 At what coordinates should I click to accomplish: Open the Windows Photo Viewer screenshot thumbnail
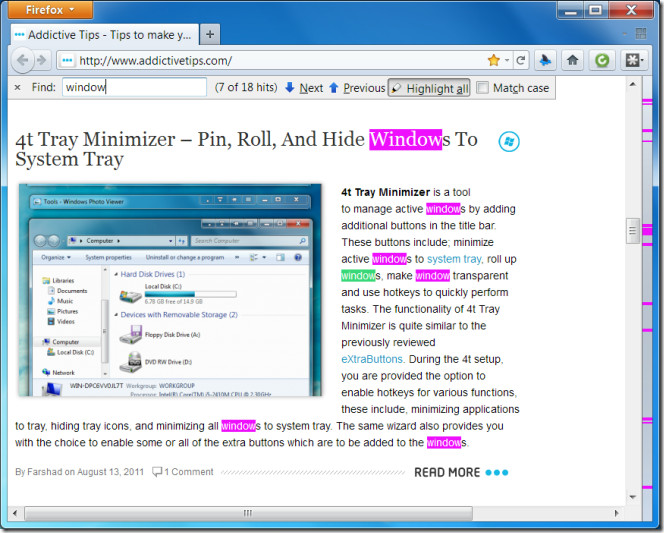pyautogui.click(x=170, y=290)
